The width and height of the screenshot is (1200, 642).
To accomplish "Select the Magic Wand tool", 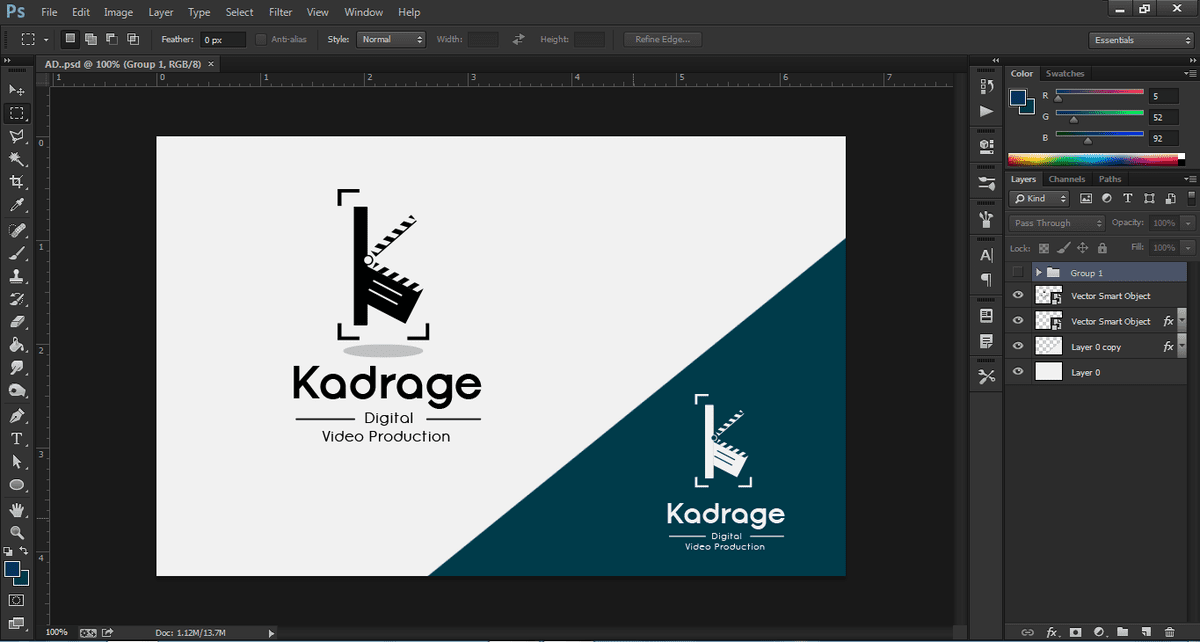I will [x=17, y=159].
